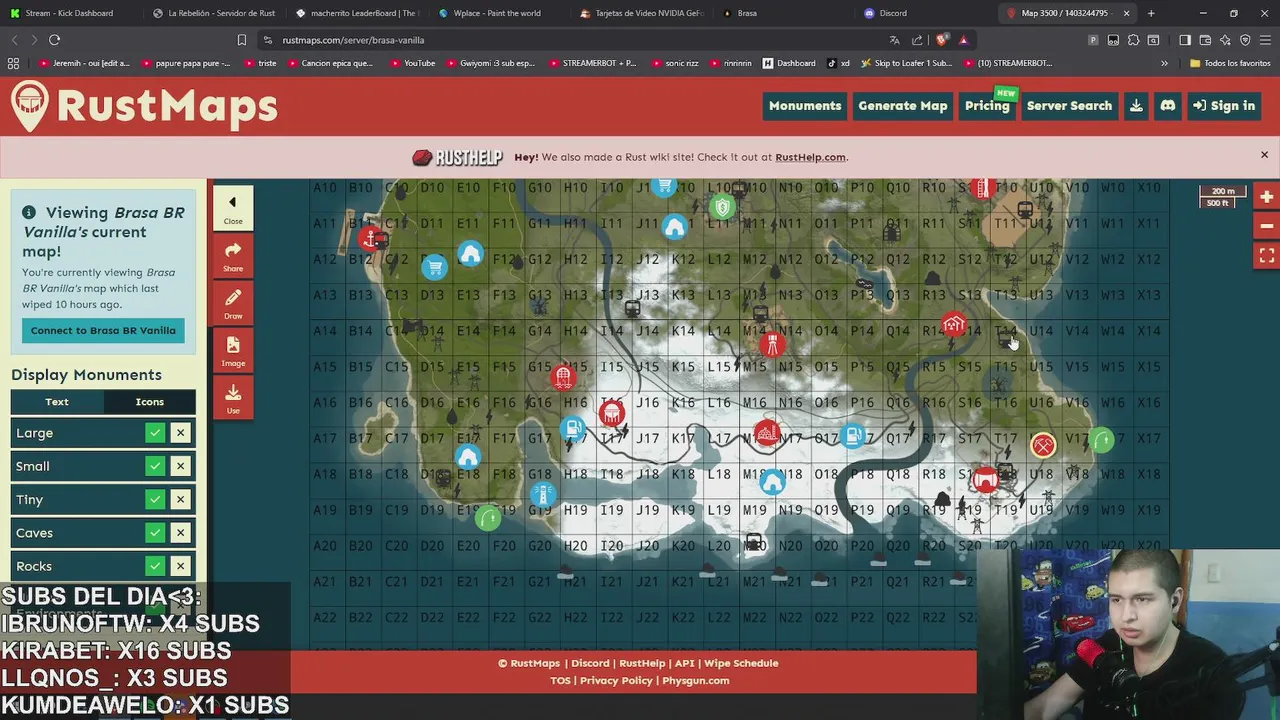Click Sign in button
The width and height of the screenshot is (1280, 720).
(x=1223, y=106)
